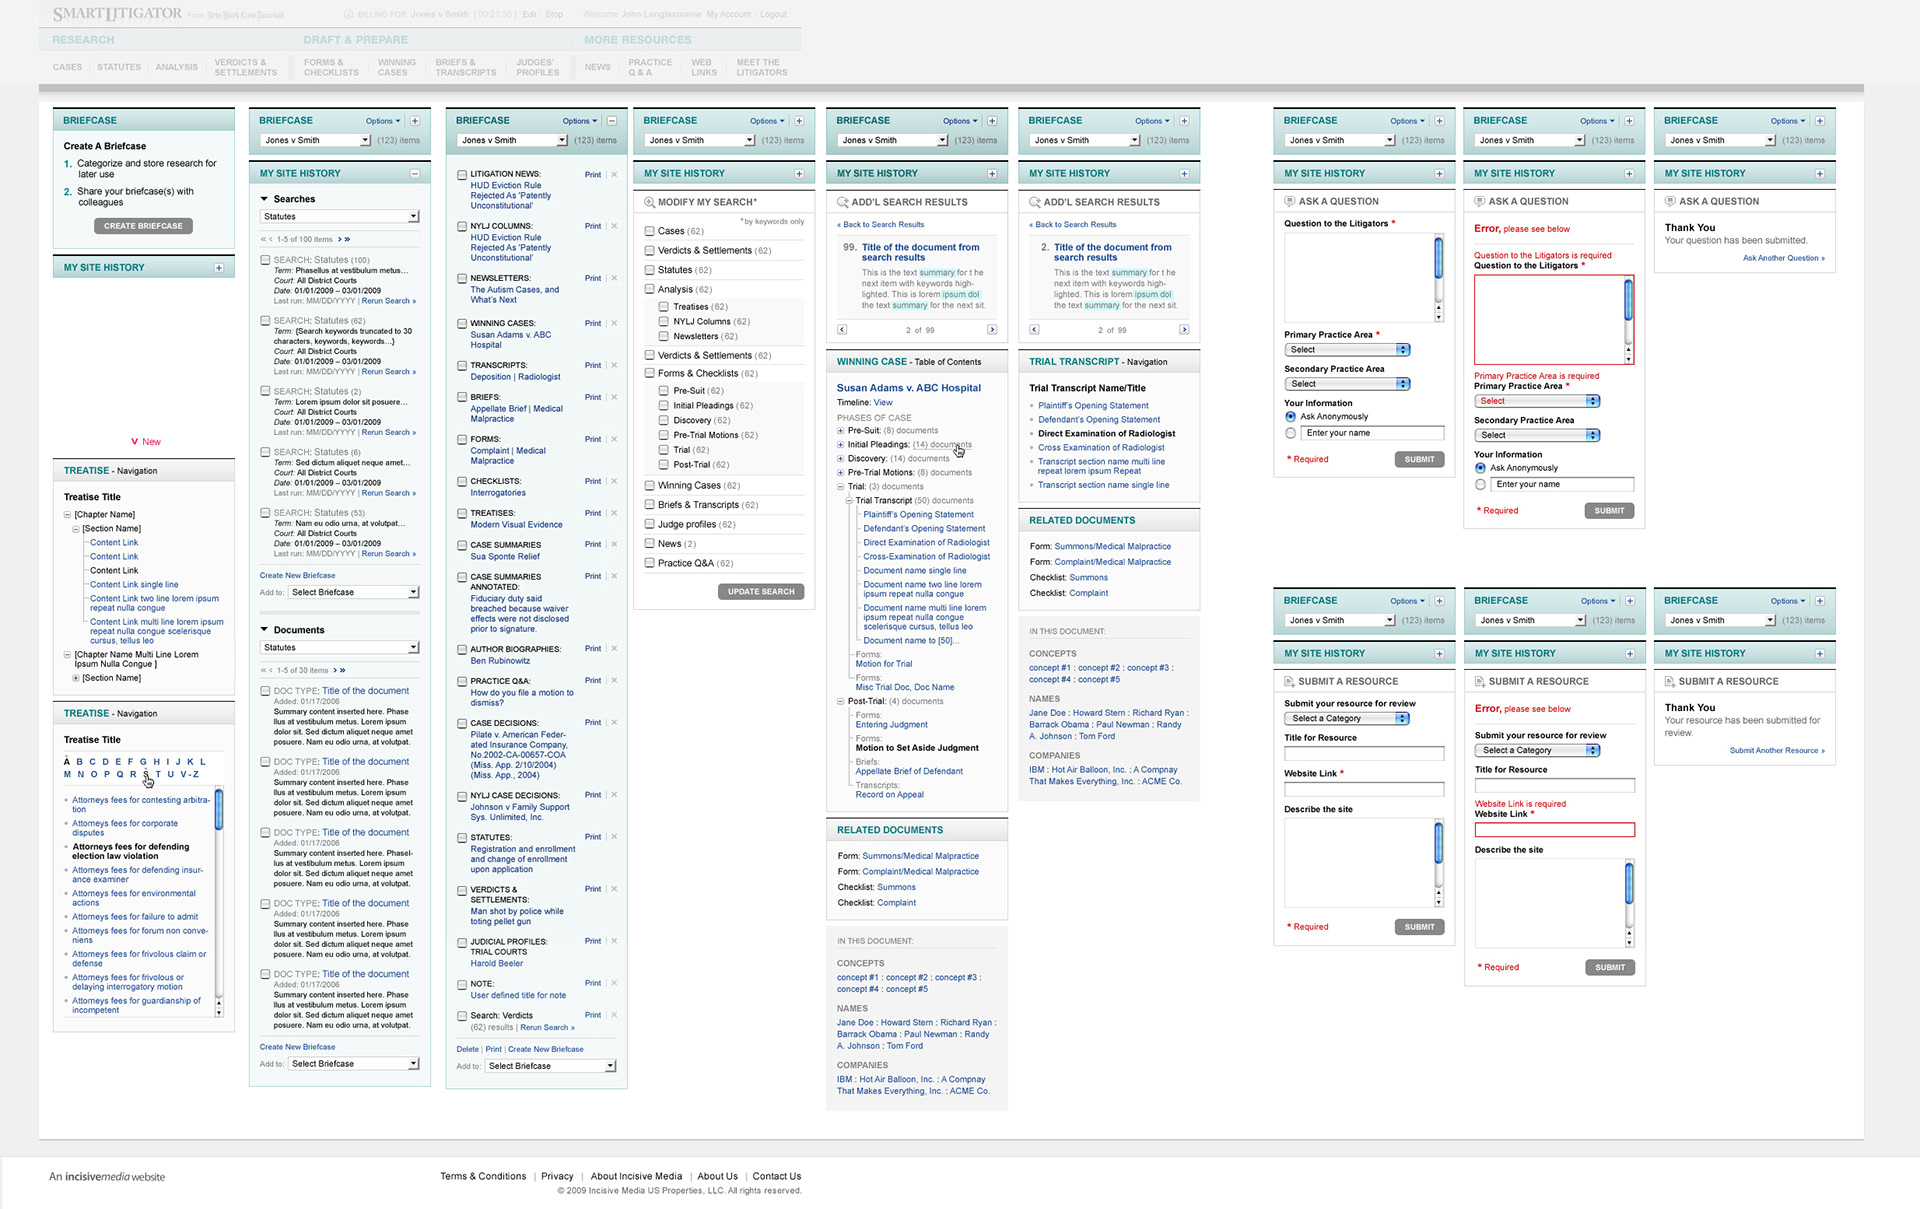Select the NYLJ Columns briefcase item checkbox
This screenshot has height=1209, width=1920.
462,227
